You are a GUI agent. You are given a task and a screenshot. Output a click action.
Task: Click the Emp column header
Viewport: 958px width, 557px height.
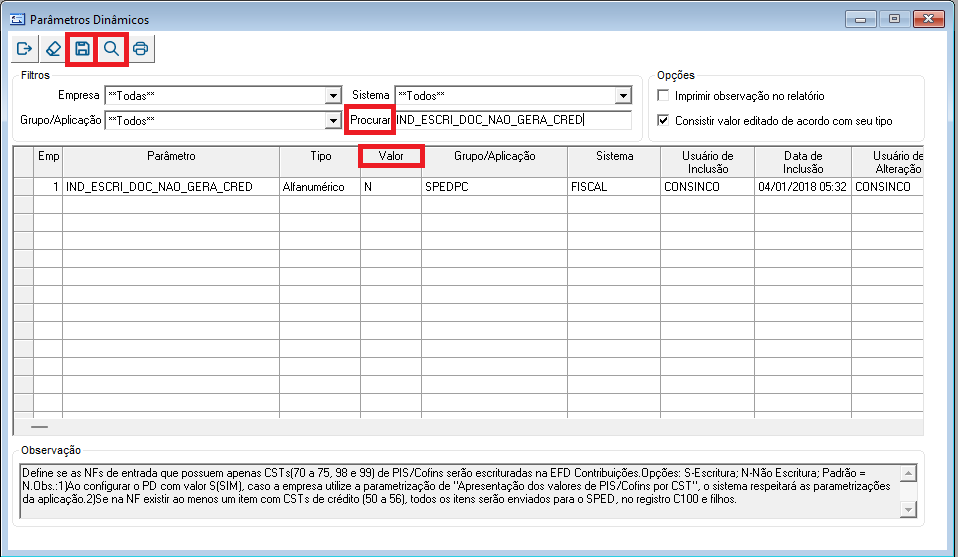(48, 162)
